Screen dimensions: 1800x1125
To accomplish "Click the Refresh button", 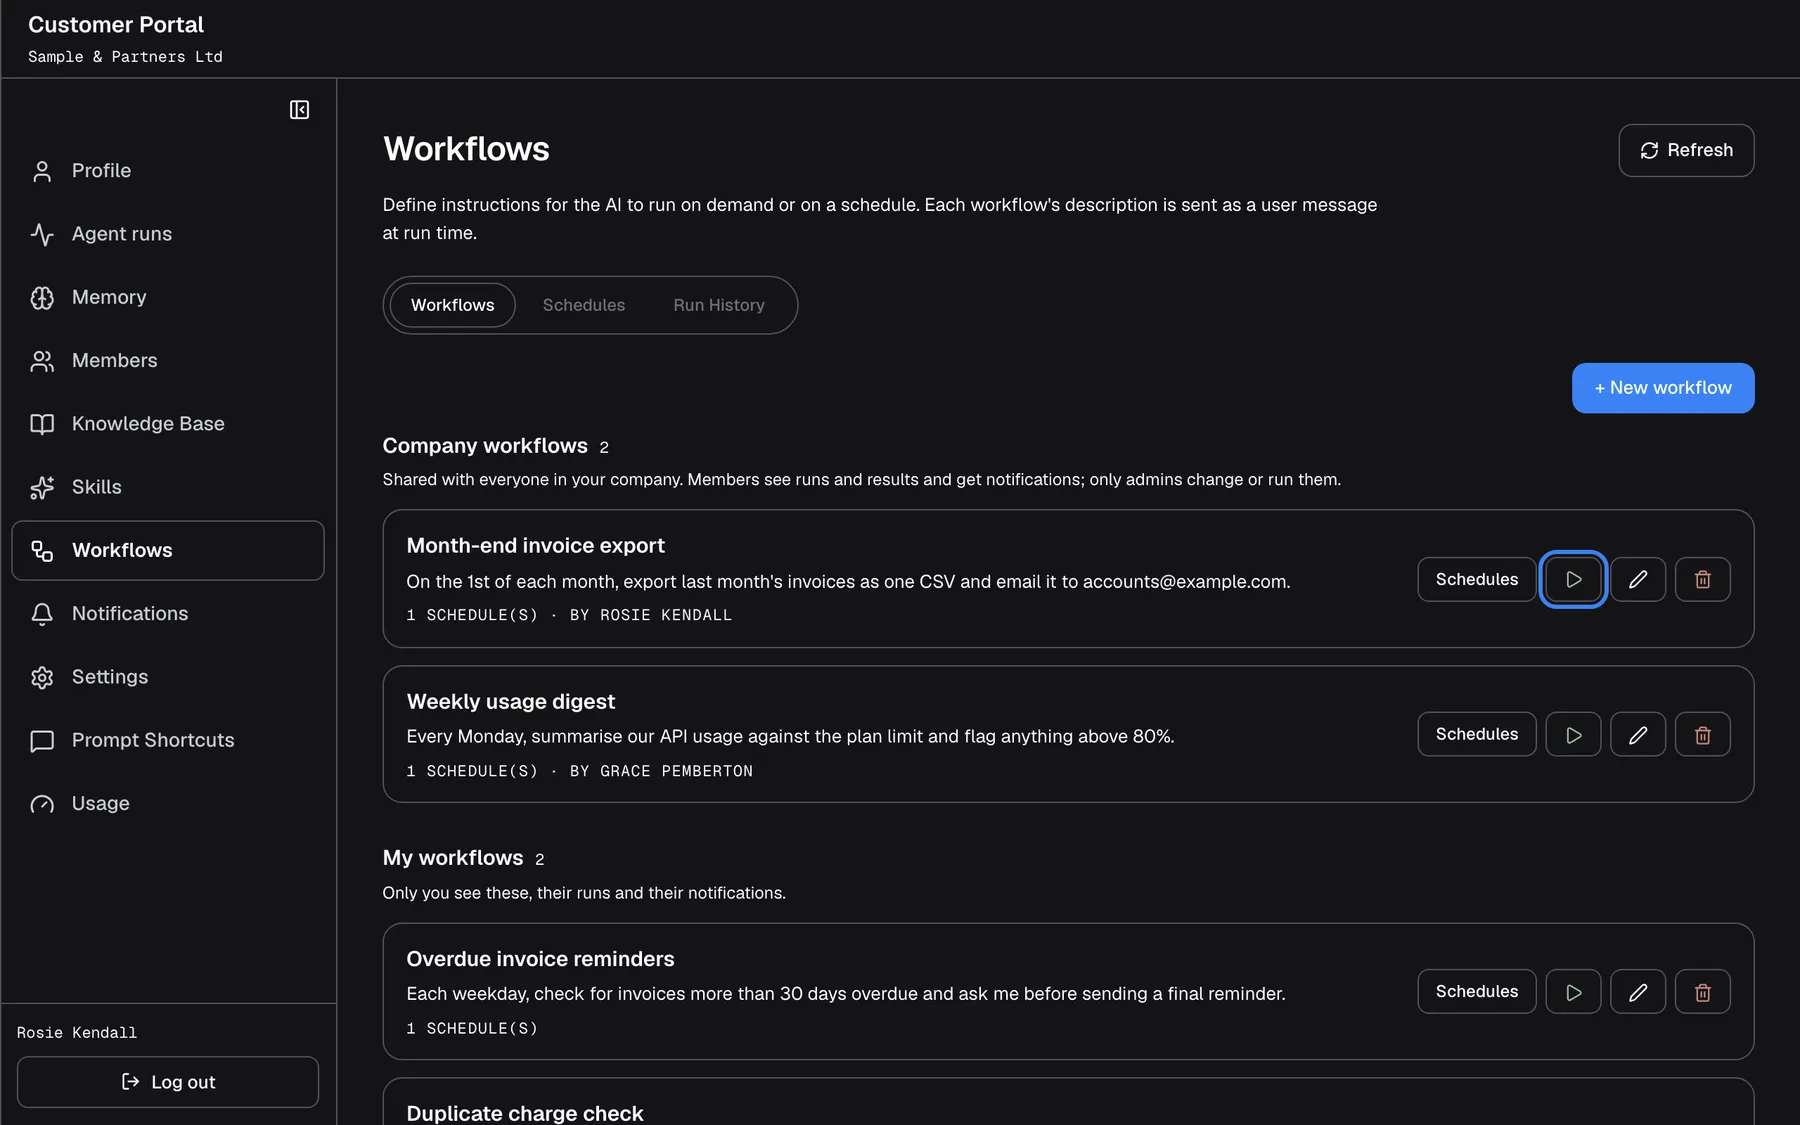I will pos(1686,150).
